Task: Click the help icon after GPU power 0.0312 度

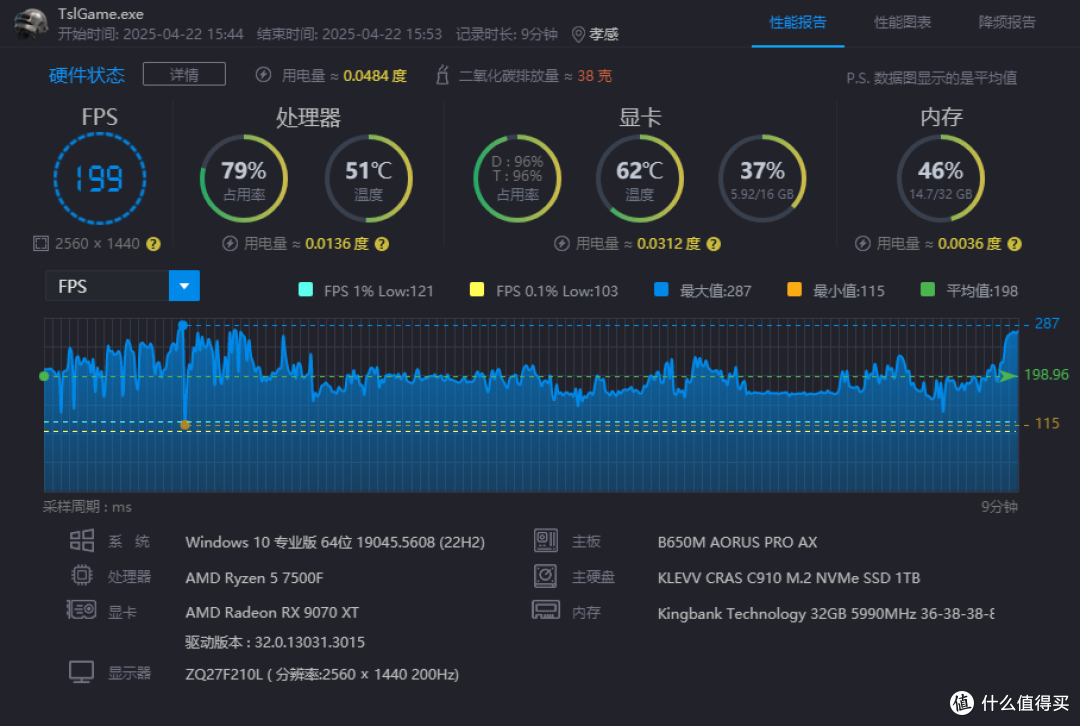Action: [714, 244]
